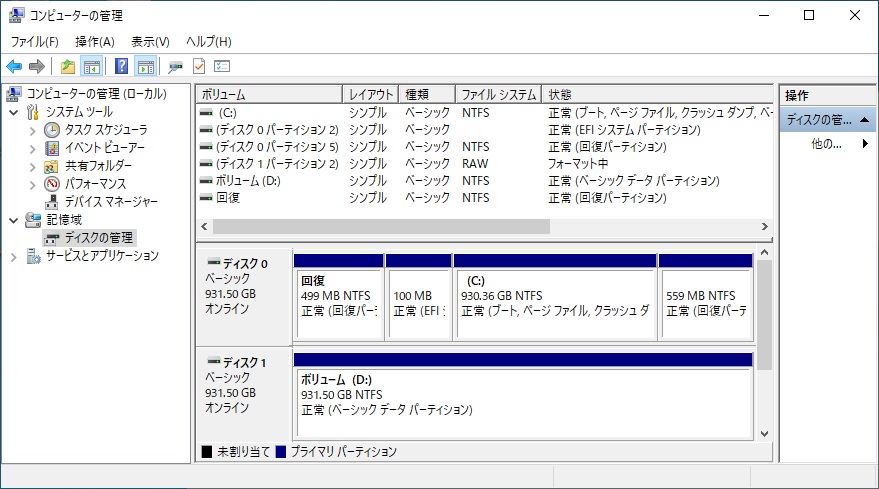Viewport: 879px width, 489px height.
Task: Select the 100 MB EFI partition block
Action: coord(419,297)
